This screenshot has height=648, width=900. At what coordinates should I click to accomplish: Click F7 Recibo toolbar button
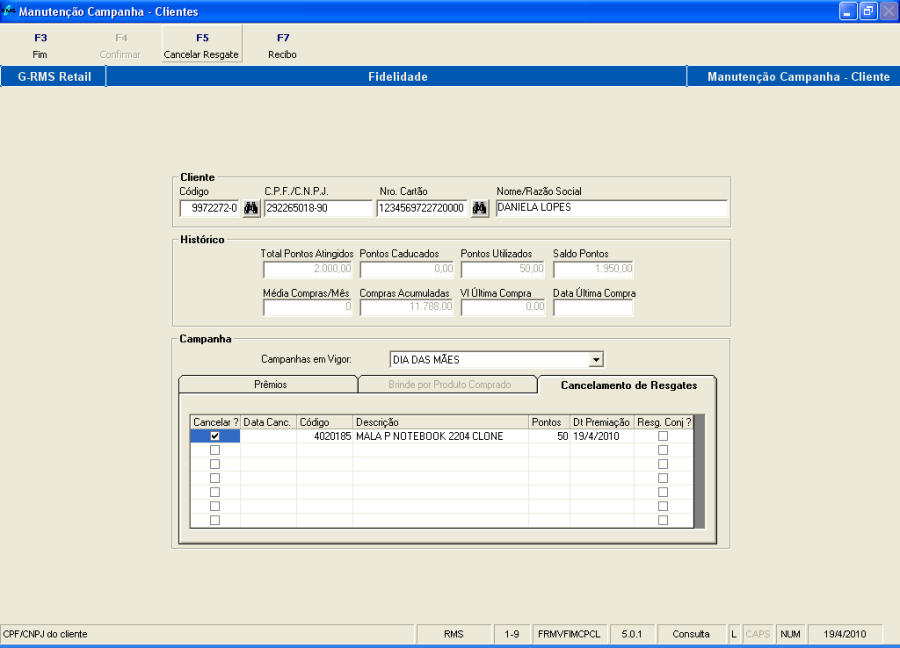tap(282, 45)
